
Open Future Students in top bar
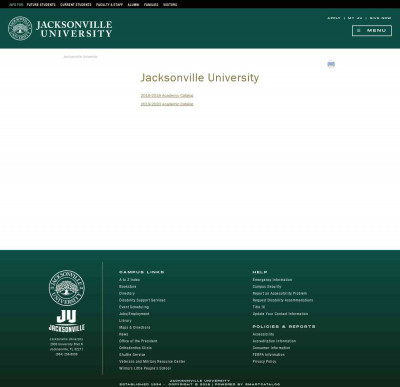pyautogui.click(x=41, y=5)
